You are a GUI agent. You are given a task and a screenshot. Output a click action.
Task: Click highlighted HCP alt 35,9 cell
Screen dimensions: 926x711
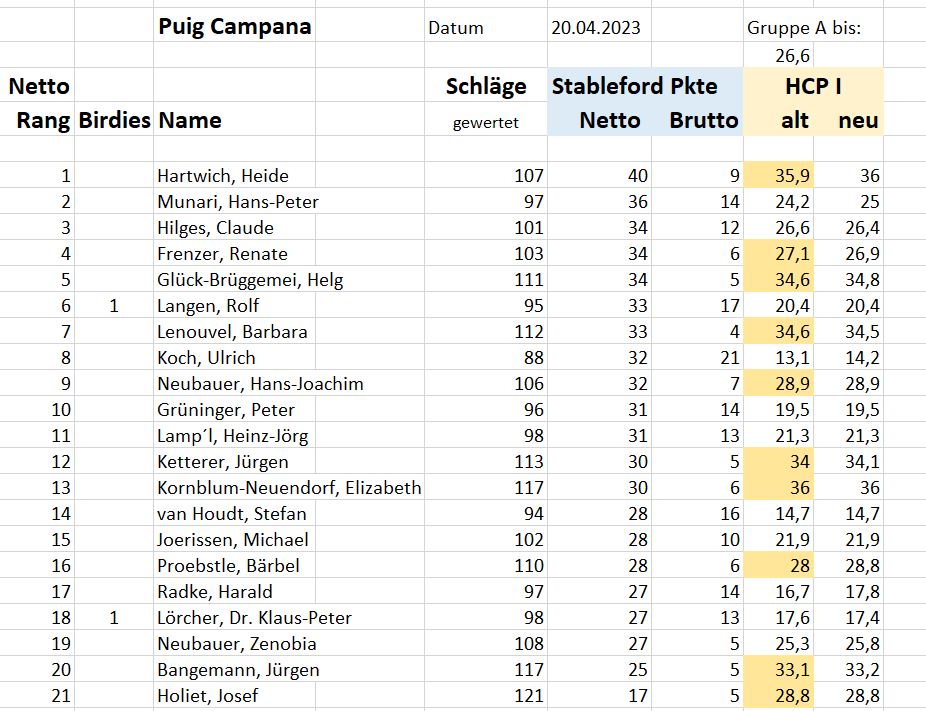778,175
